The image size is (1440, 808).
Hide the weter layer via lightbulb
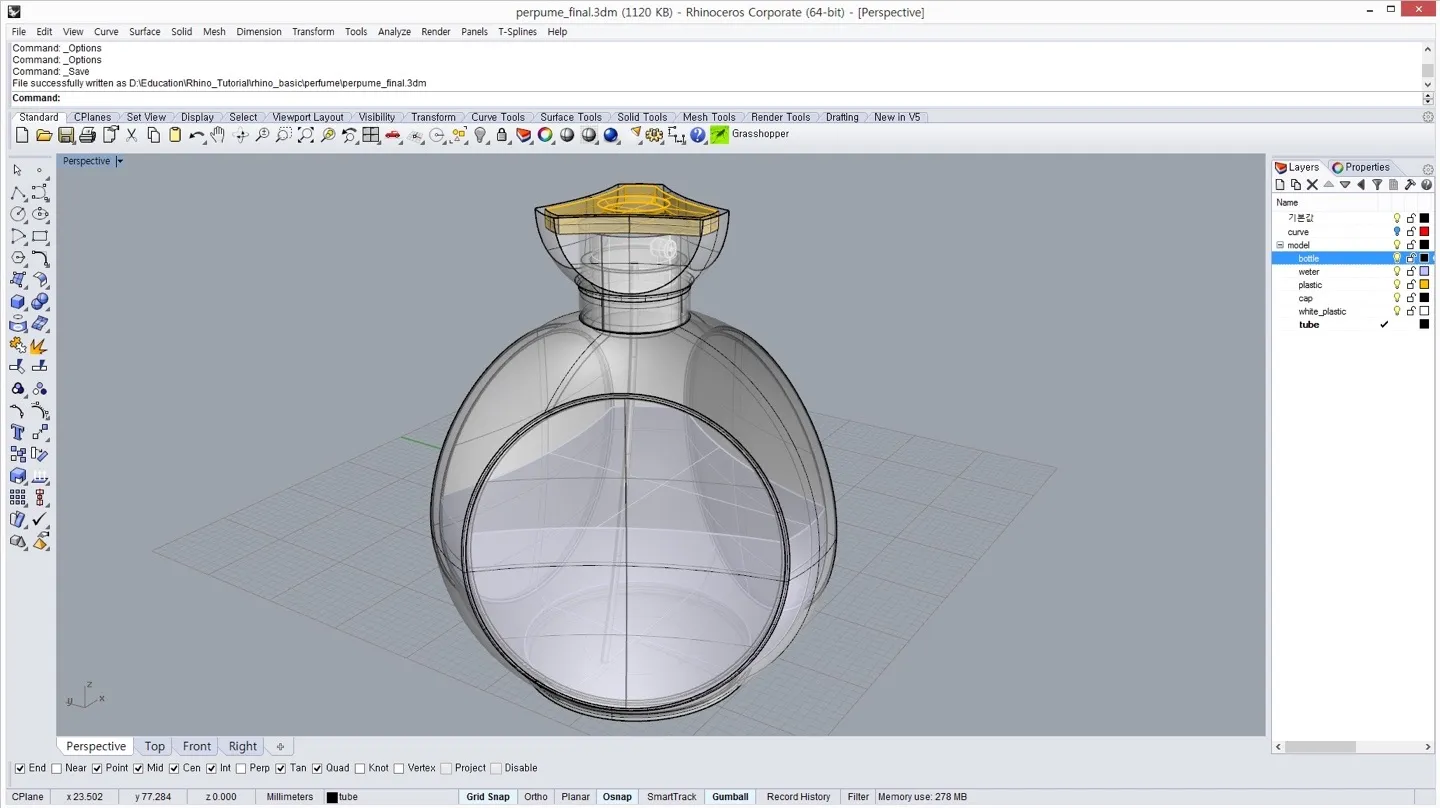(x=1397, y=272)
